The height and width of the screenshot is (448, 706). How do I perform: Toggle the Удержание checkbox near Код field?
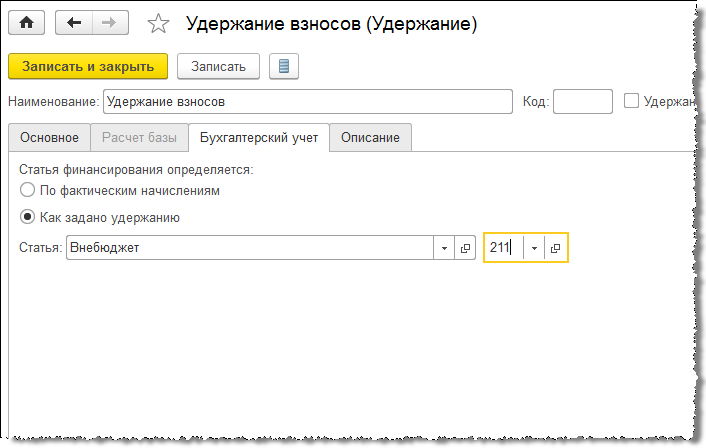pos(631,100)
